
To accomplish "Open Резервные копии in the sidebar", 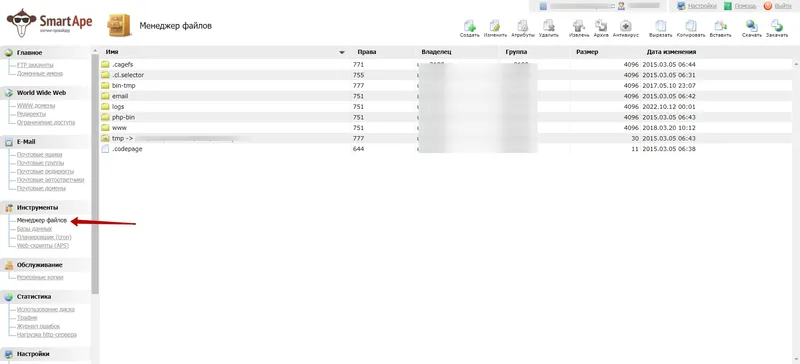I will (x=40, y=278).
